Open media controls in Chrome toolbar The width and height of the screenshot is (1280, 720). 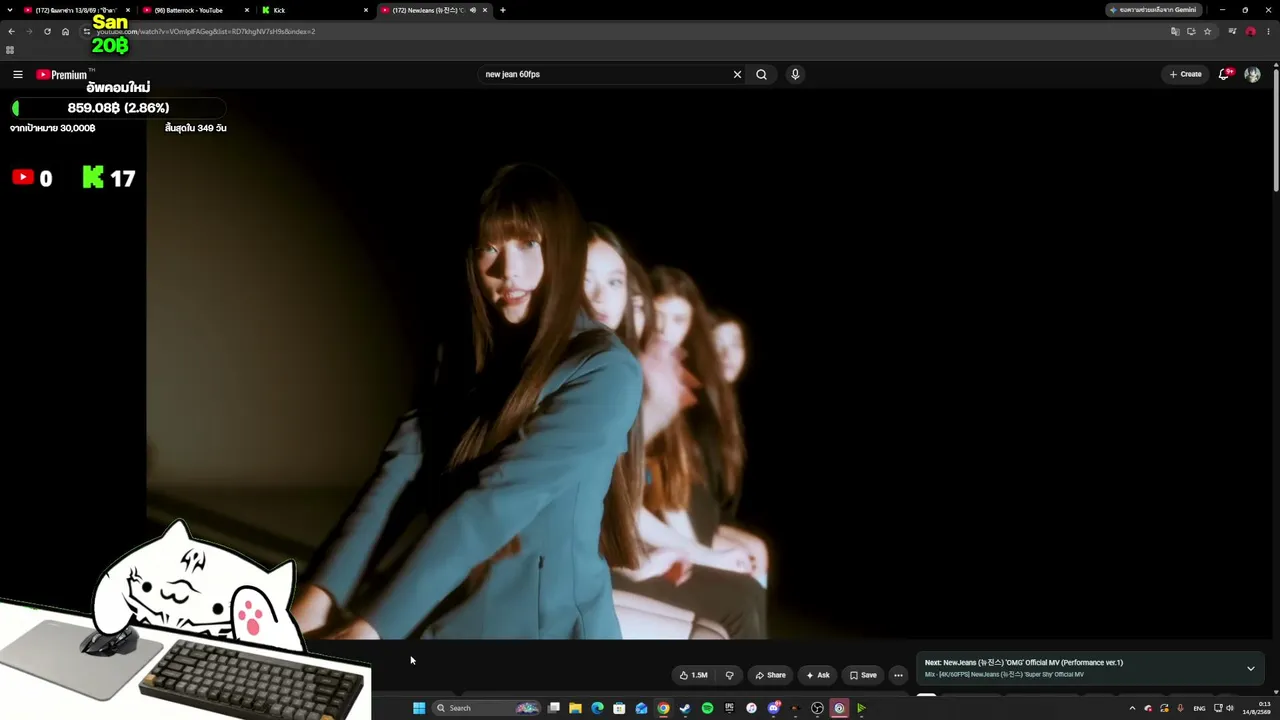click(1233, 31)
